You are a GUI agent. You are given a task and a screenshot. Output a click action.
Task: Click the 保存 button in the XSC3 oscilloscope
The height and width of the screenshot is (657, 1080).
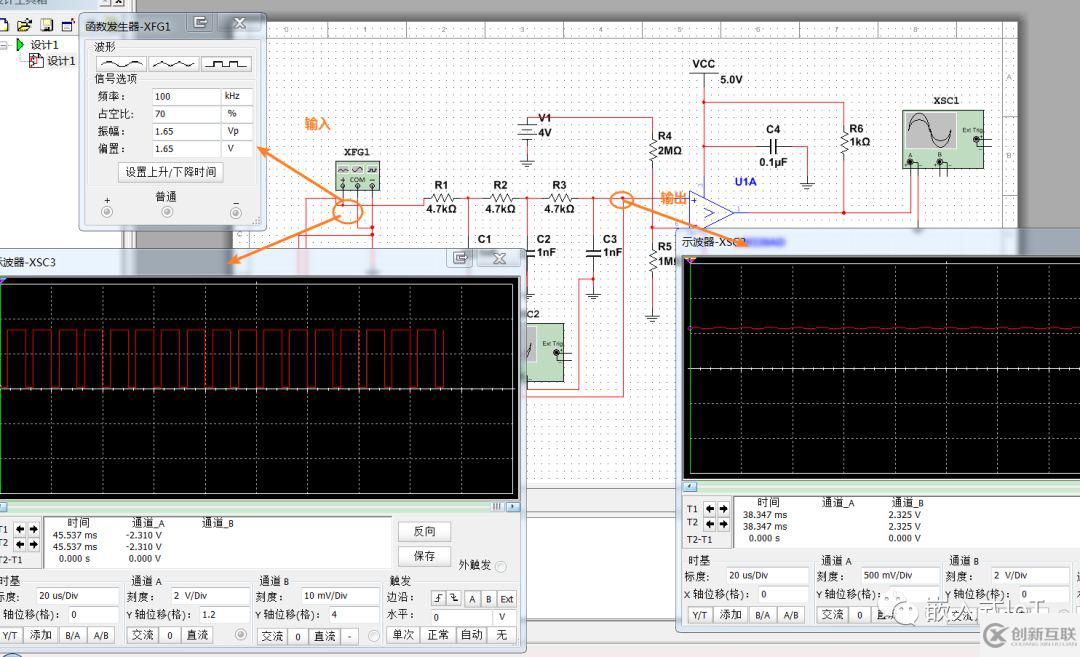(424, 556)
